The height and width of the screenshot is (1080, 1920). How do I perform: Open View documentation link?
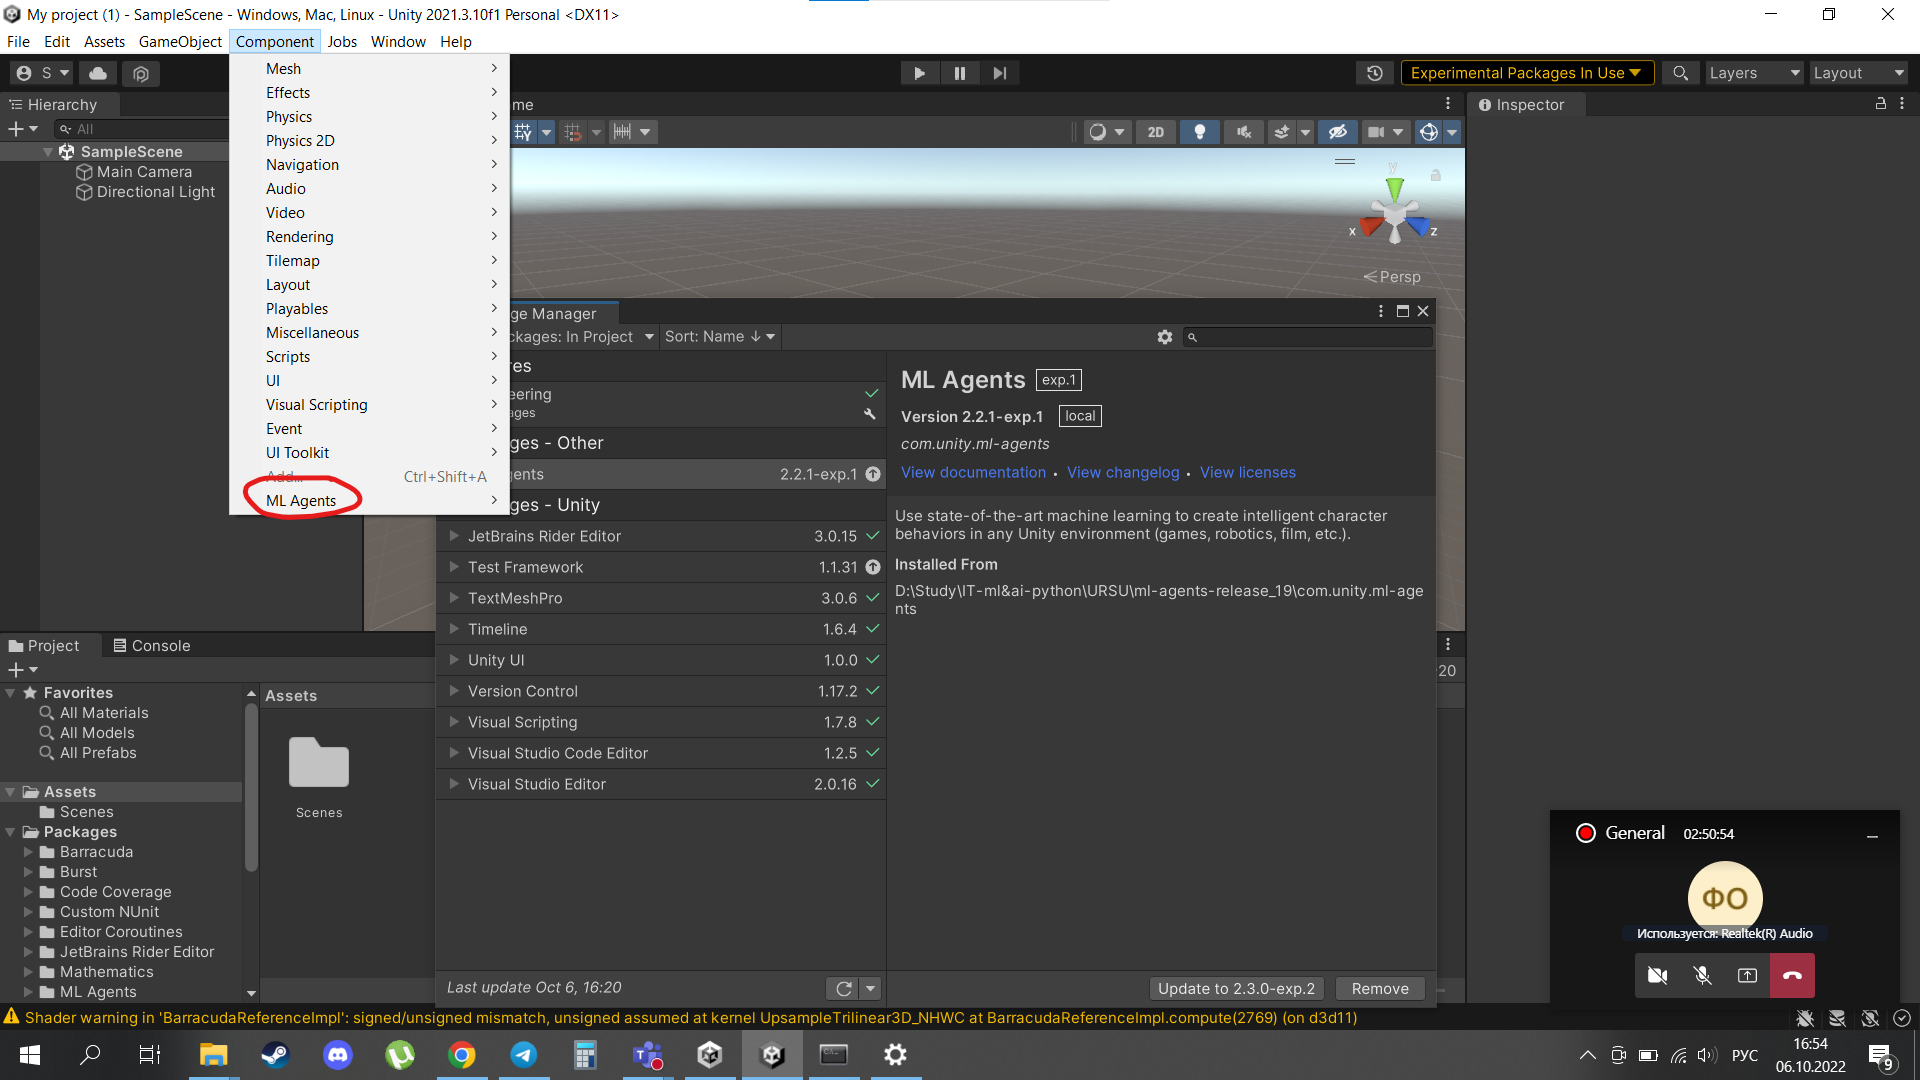pyautogui.click(x=973, y=472)
